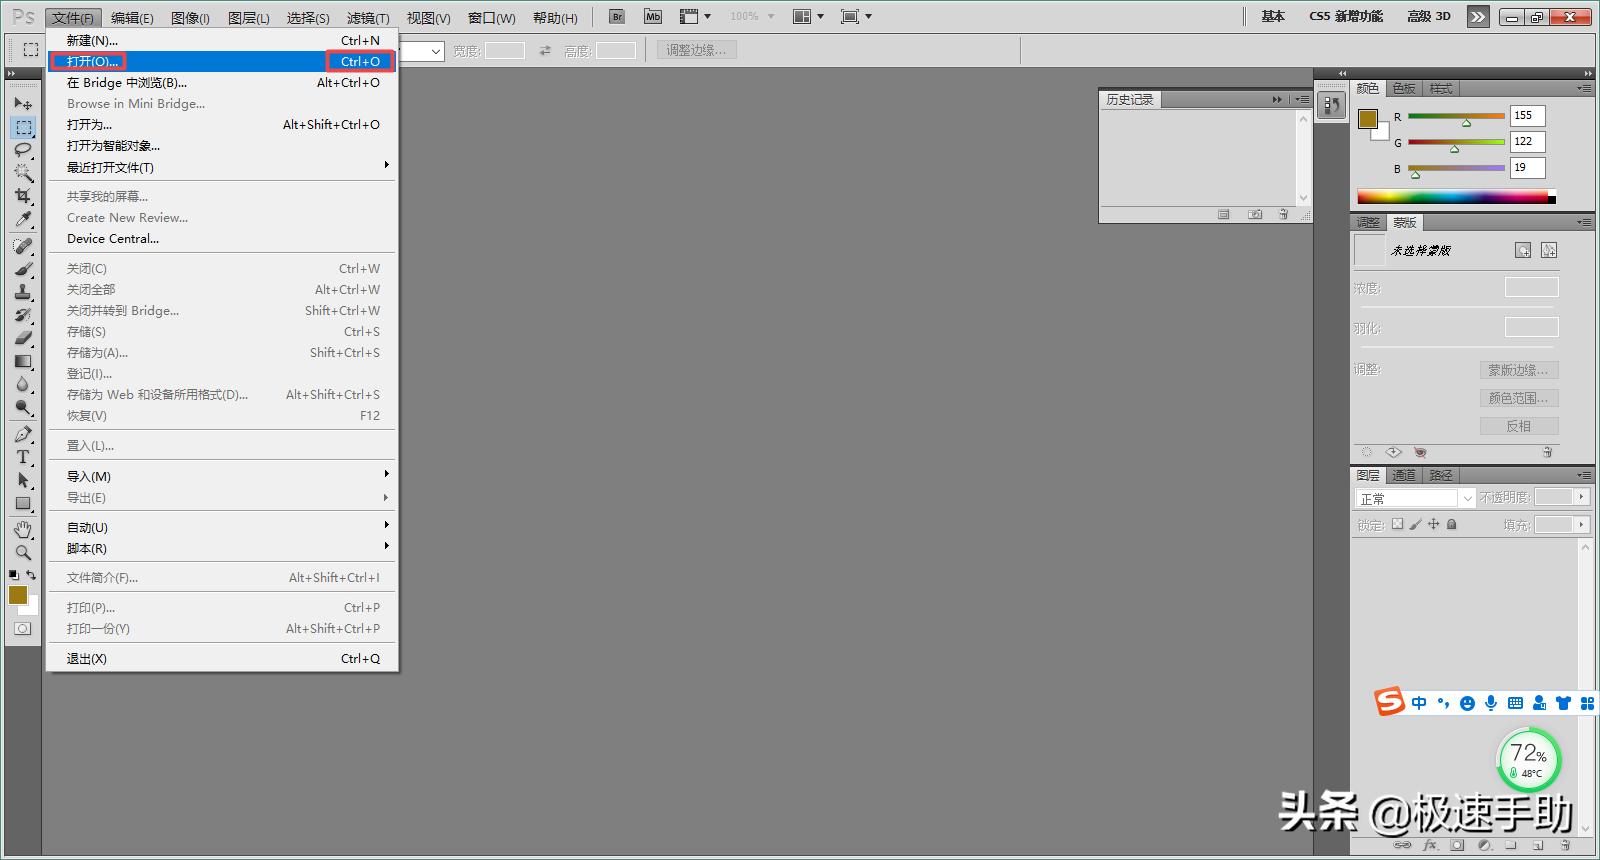Screen dimensions: 1600x860
Task: Click 打开(O)... in the File menu
Action: (92, 61)
